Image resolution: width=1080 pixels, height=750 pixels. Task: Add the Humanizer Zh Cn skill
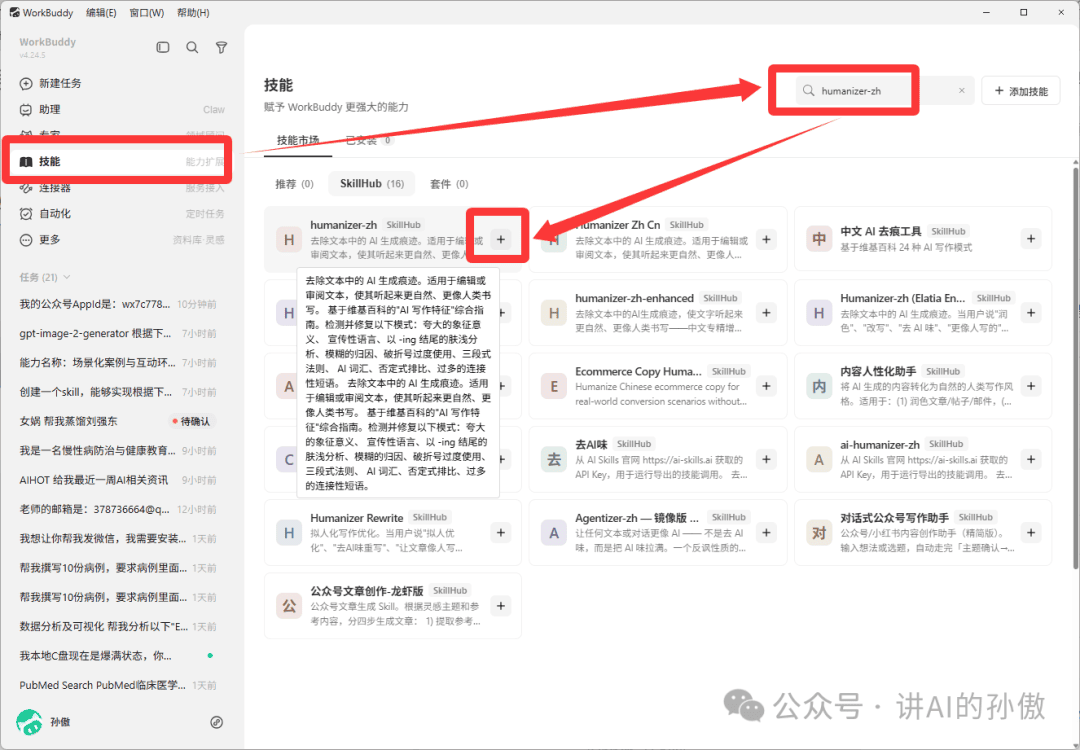pyautogui.click(x=766, y=240)
